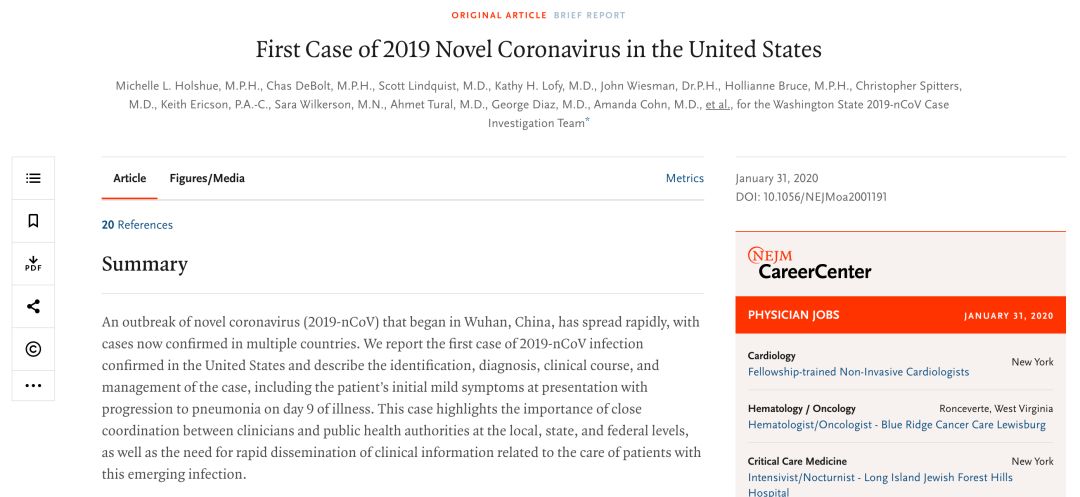
Task: Open the article outline list icon
Action: (33, 178)
